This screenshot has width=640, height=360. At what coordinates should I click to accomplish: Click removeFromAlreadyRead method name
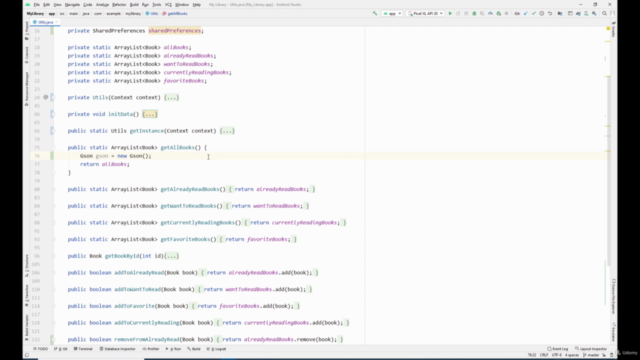tap(147, 340)
